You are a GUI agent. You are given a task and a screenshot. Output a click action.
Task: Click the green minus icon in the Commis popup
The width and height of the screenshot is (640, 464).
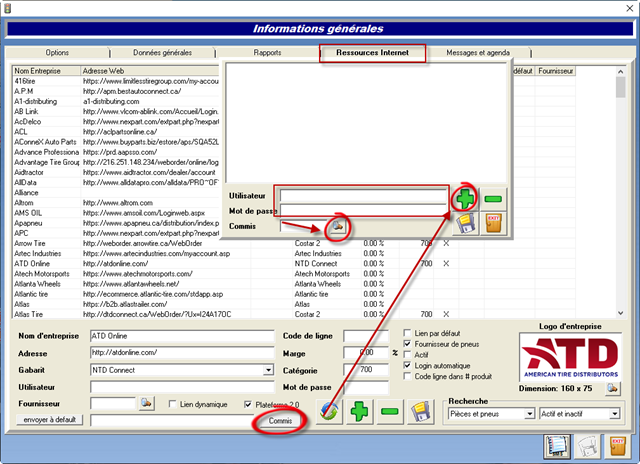[x=493, y=199]
